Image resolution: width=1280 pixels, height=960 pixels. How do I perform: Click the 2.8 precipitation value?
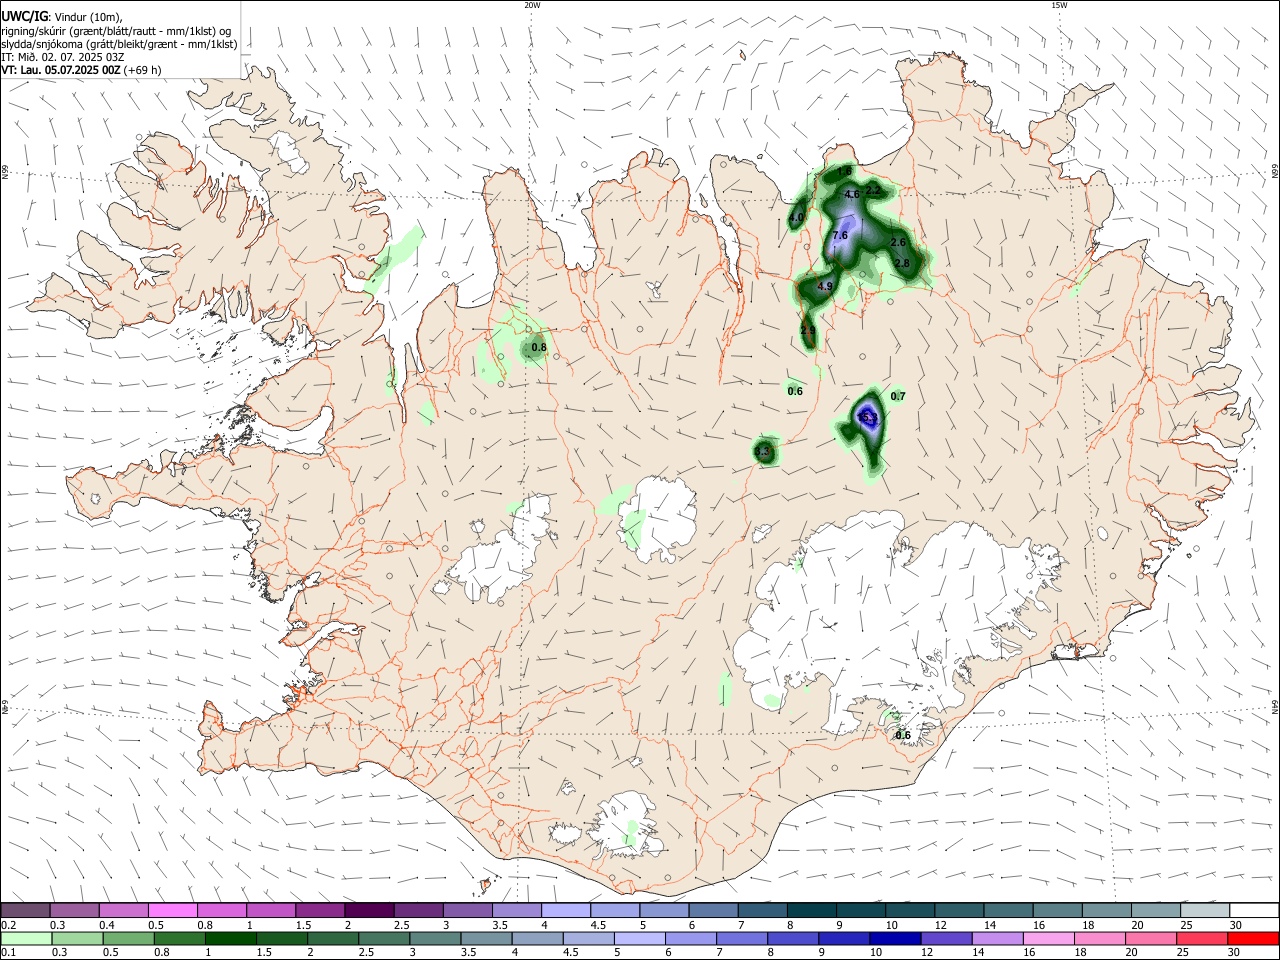click(902, 264)
